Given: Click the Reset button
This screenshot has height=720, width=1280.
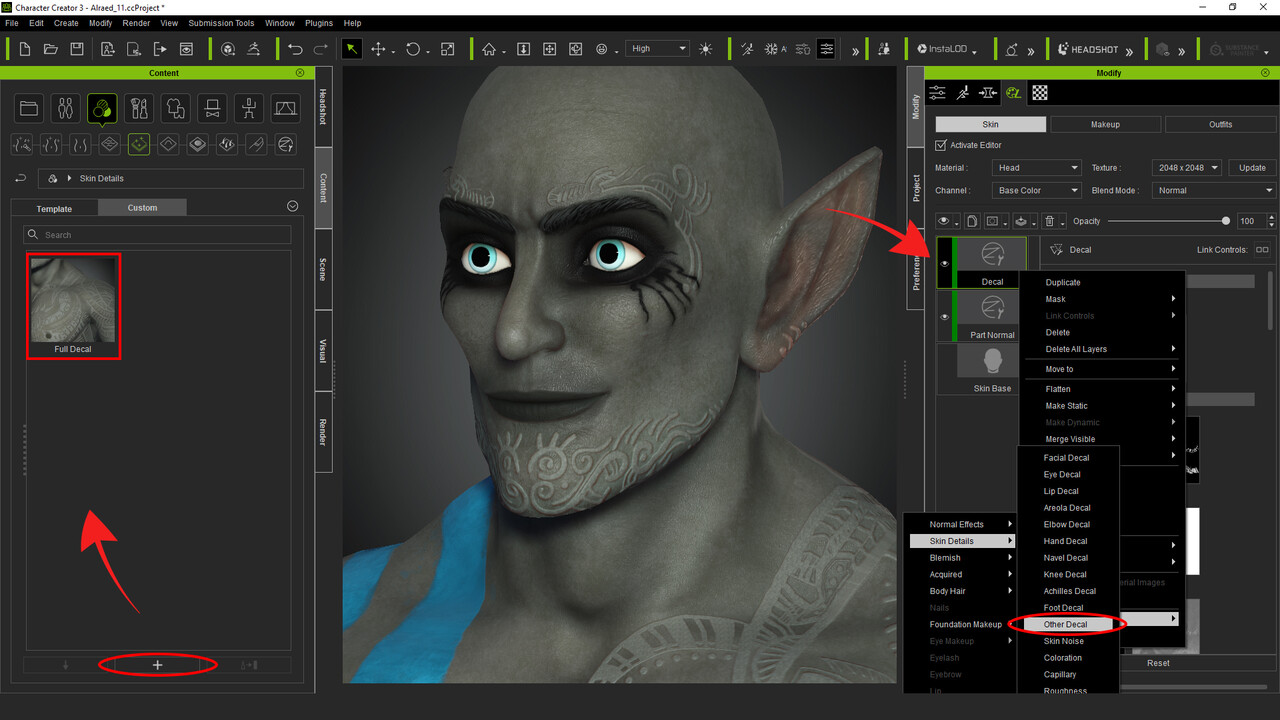Looking at the screenshot, I should click(x=1158, y=663).
